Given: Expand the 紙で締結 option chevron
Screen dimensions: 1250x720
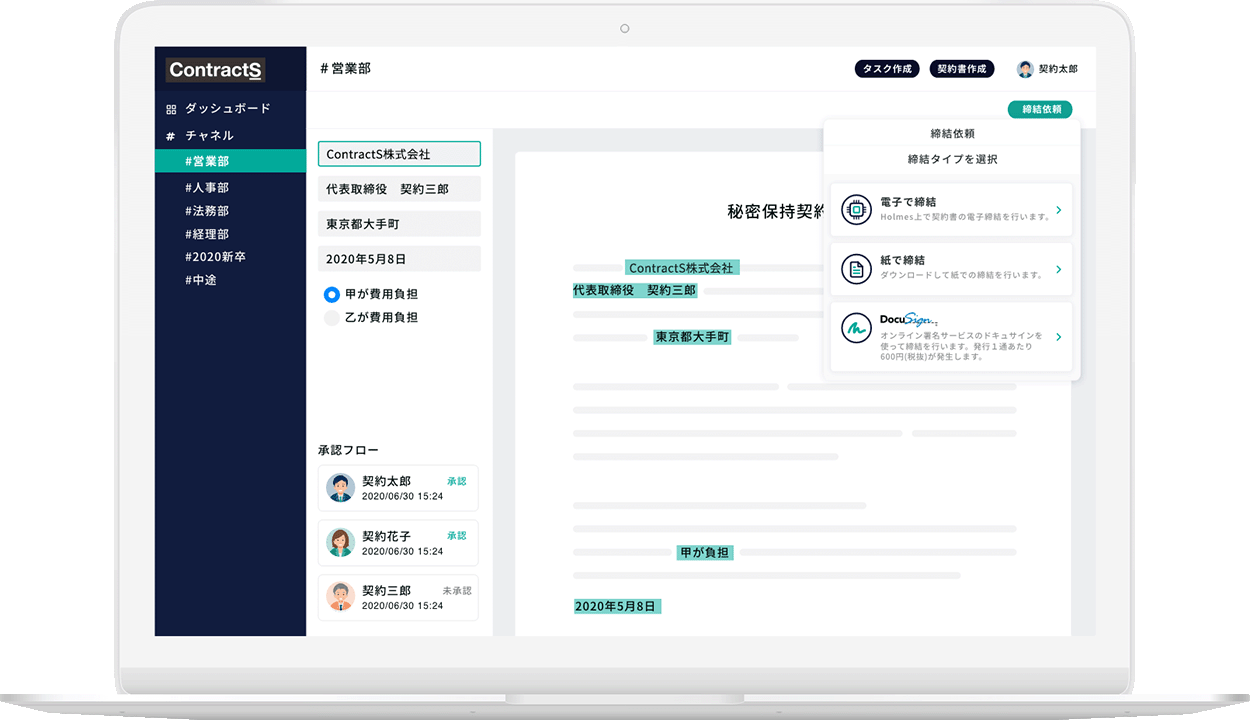Looking at the screenshot, I should click(x=1058, y=268).
